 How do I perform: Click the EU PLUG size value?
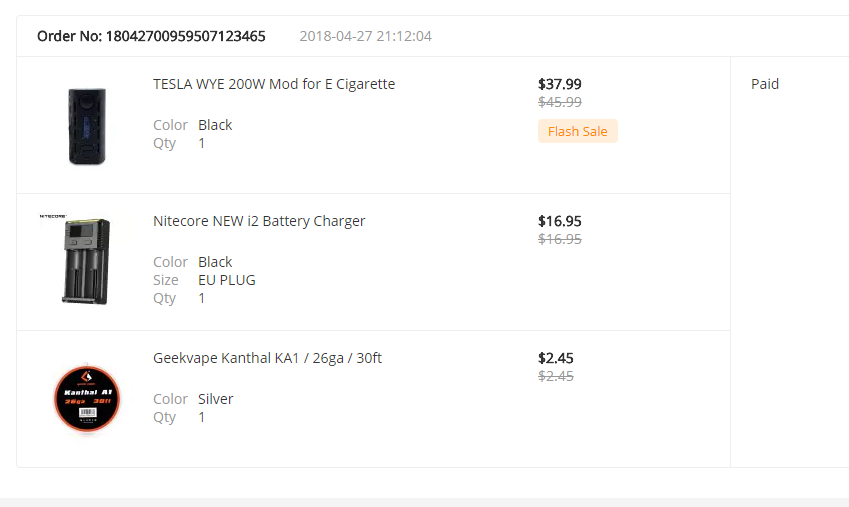(226, 280)
